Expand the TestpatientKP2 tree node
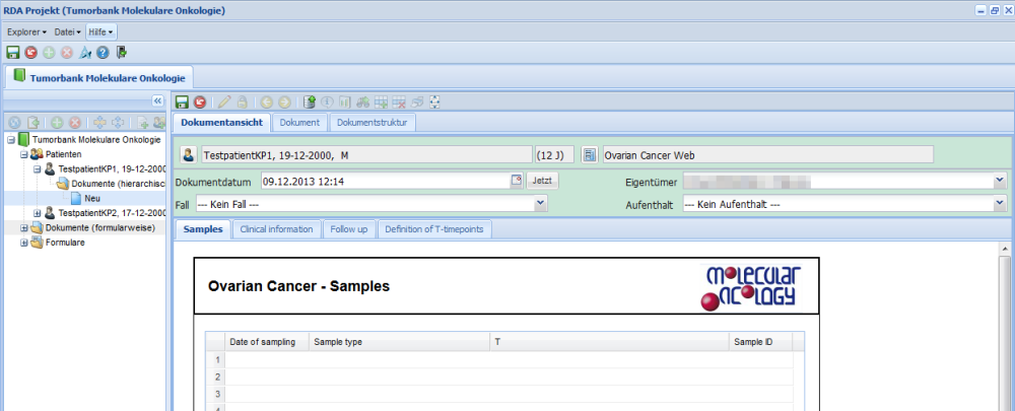The width and height of the screenshot is (1015, 411). tap(37, 213)
